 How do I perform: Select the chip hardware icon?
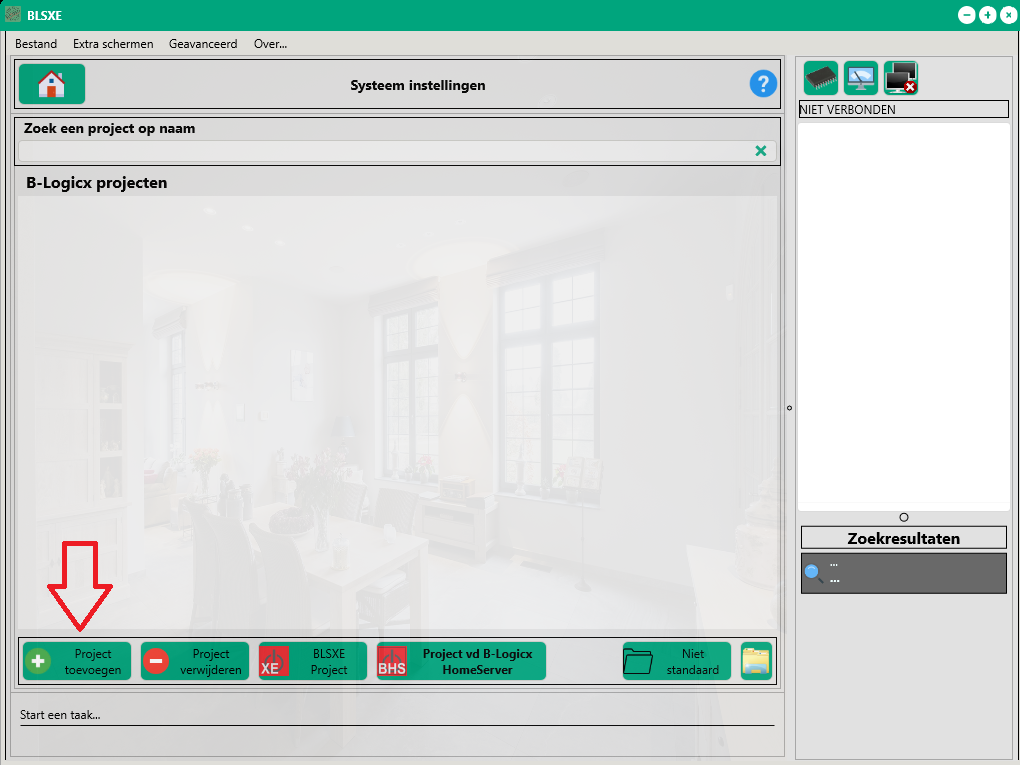pyautogui.click(x=821, y=78)
